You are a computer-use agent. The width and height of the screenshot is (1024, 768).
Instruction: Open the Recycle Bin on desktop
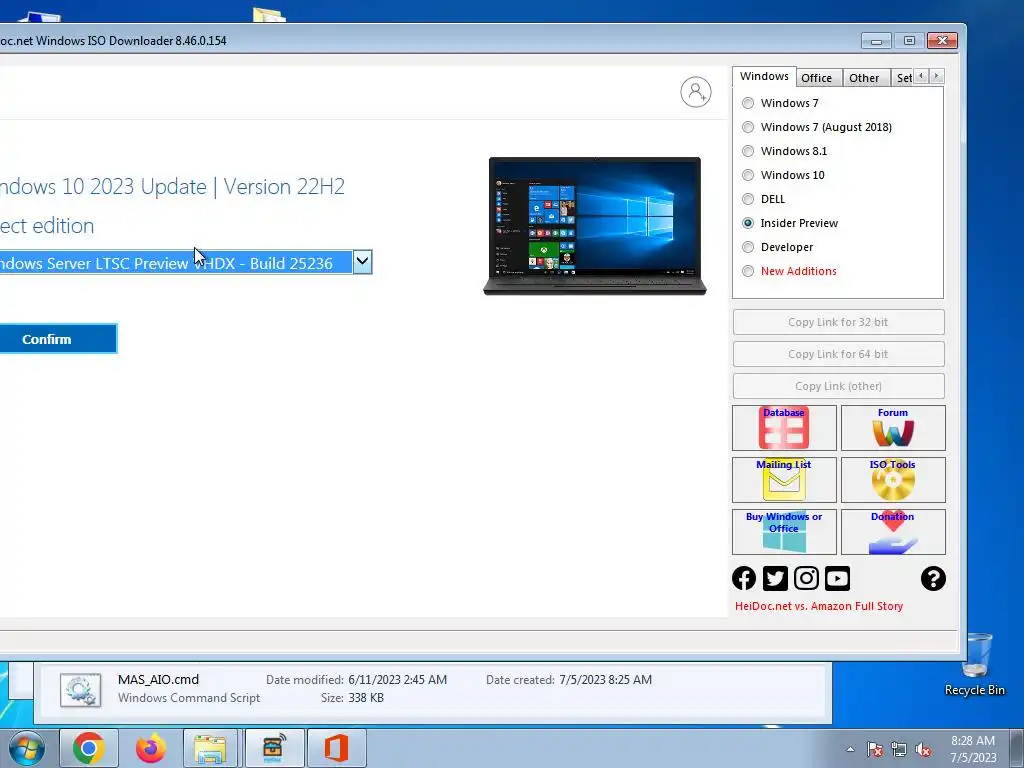pos(975,664)
